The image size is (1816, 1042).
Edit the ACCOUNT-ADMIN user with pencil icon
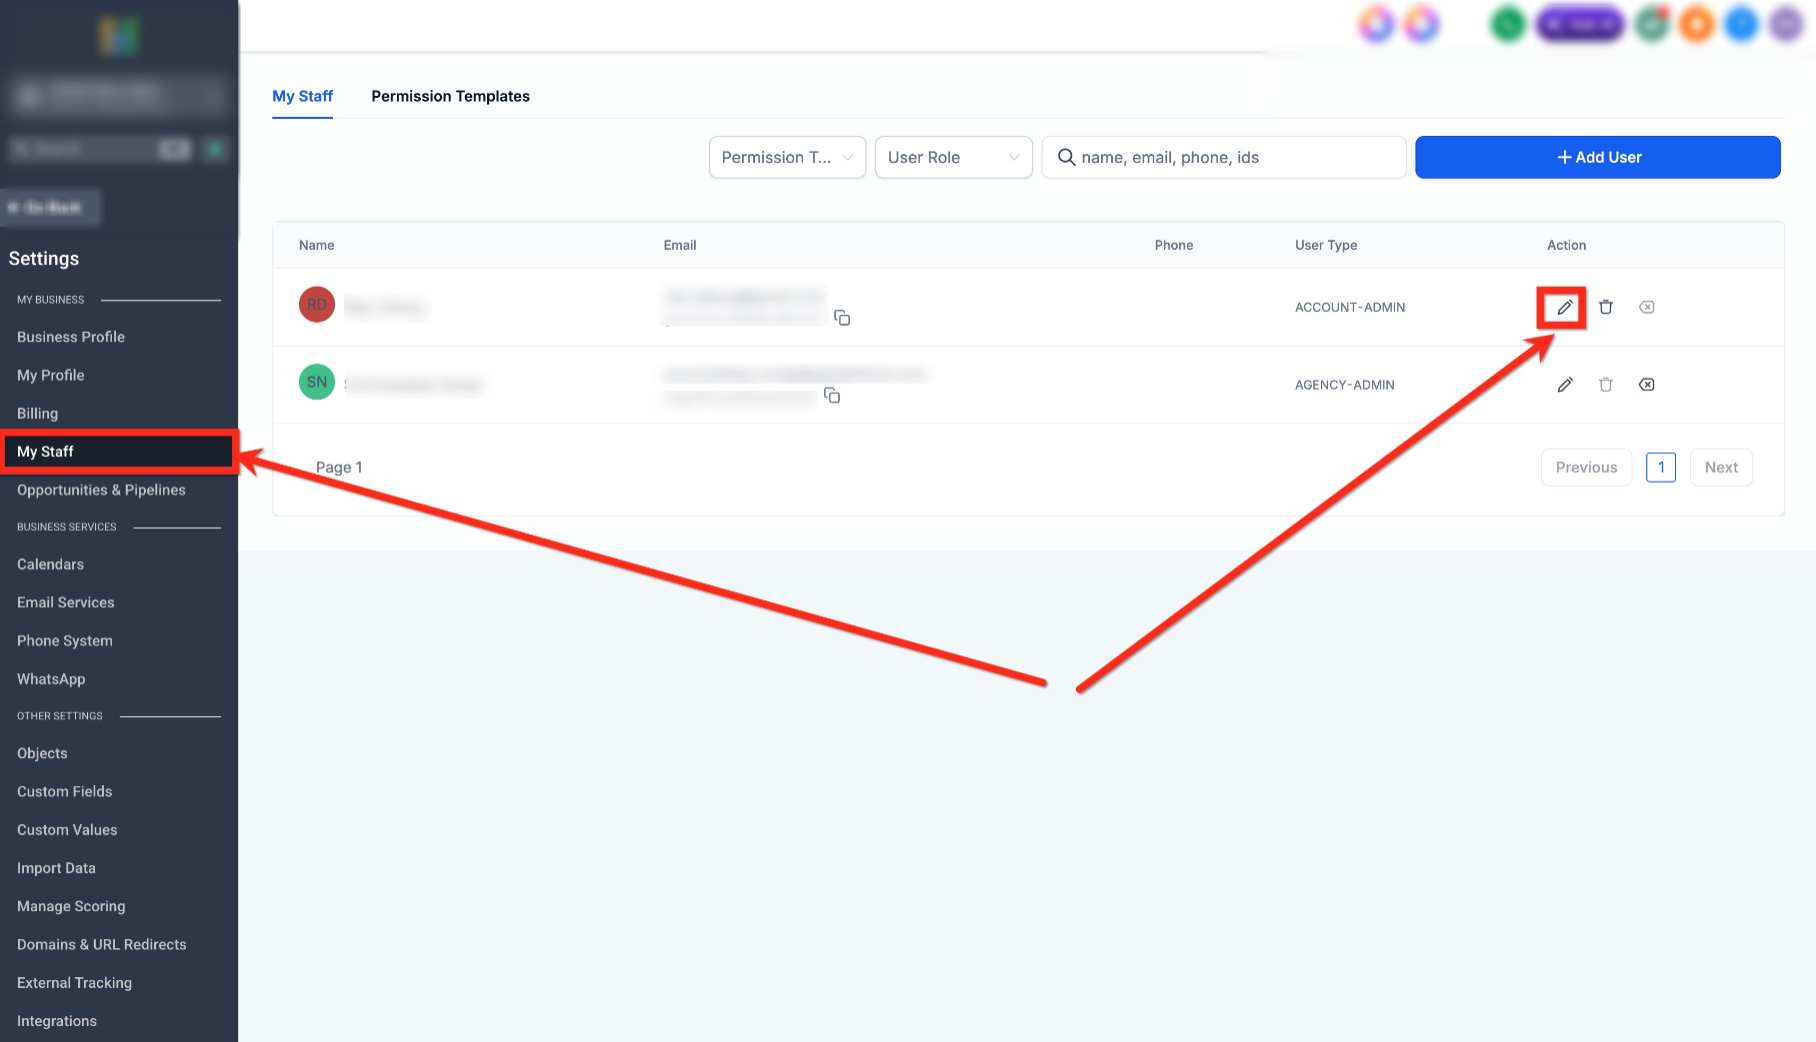pos(1565,307)
